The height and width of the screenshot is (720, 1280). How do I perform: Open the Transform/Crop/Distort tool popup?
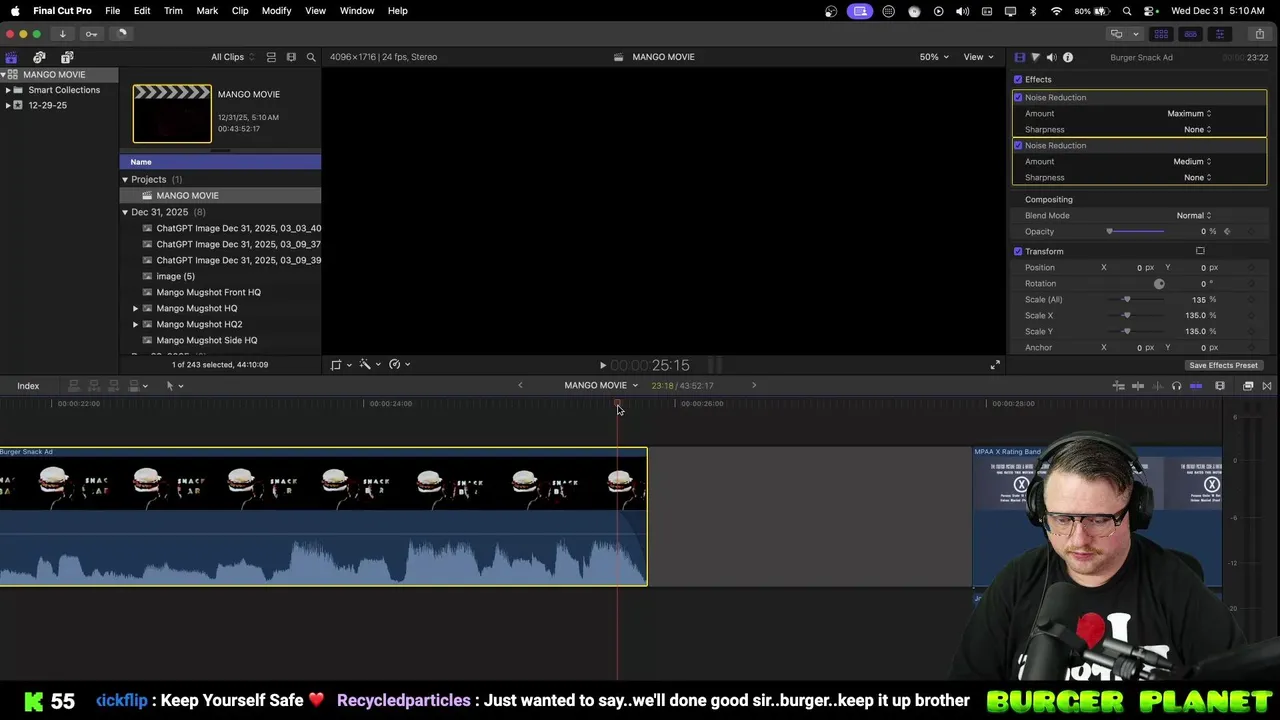[340, 365]
